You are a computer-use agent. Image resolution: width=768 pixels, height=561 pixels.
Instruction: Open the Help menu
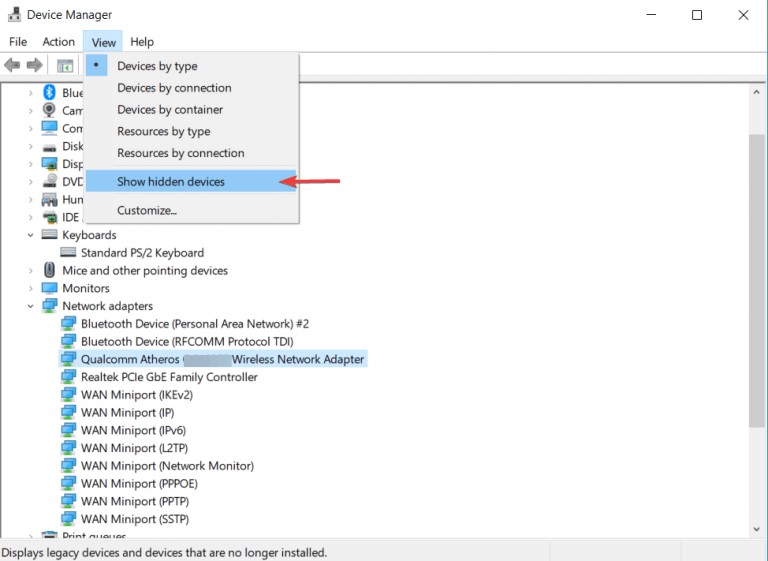(142, 41)
